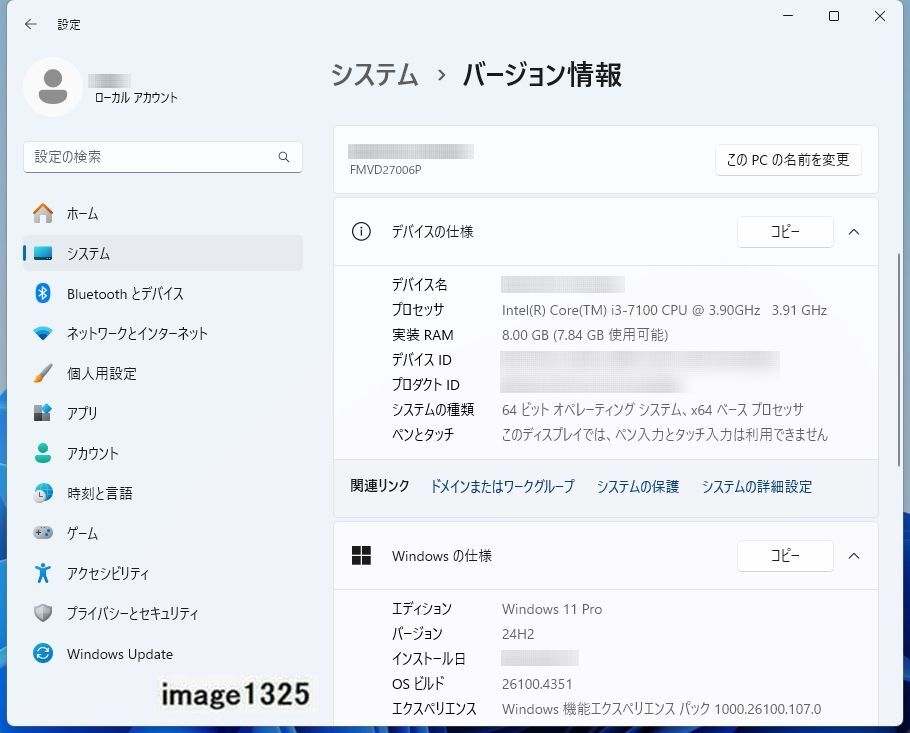The image size is (910, 733).
Task: Click the Windows Update sync icon
Action: pos(43,653)
